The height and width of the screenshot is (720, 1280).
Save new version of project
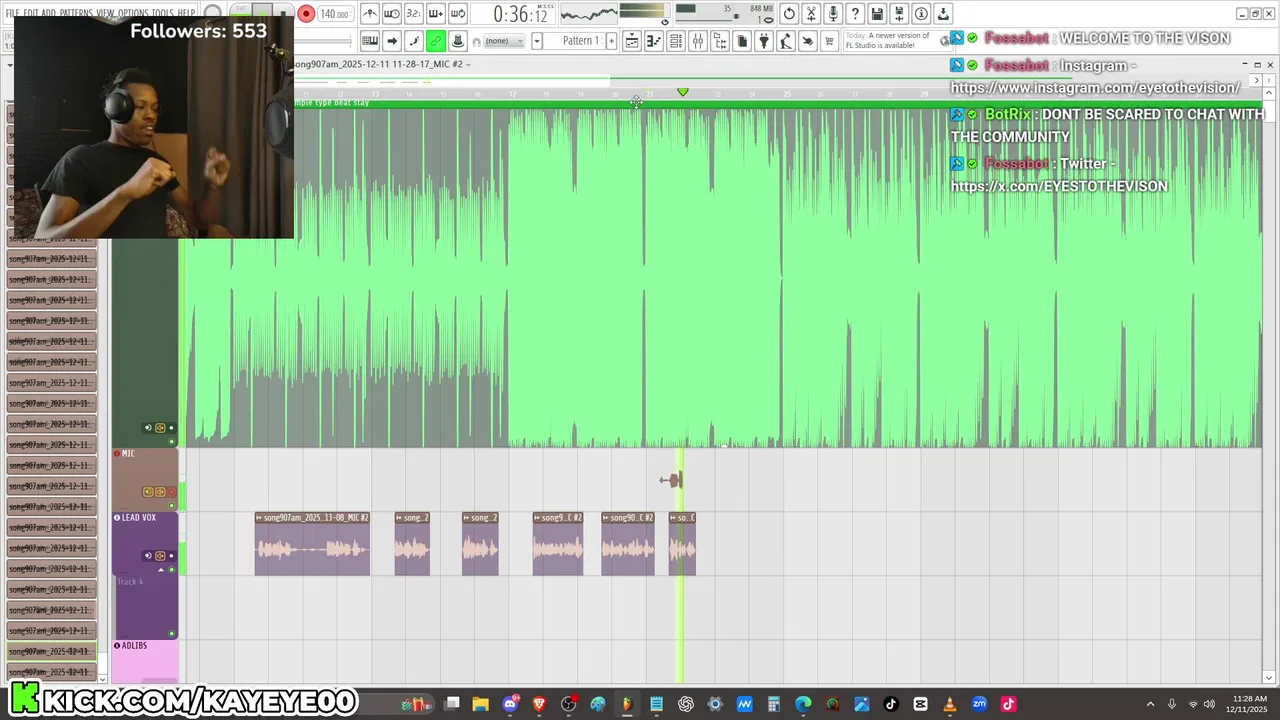[899, 14]
